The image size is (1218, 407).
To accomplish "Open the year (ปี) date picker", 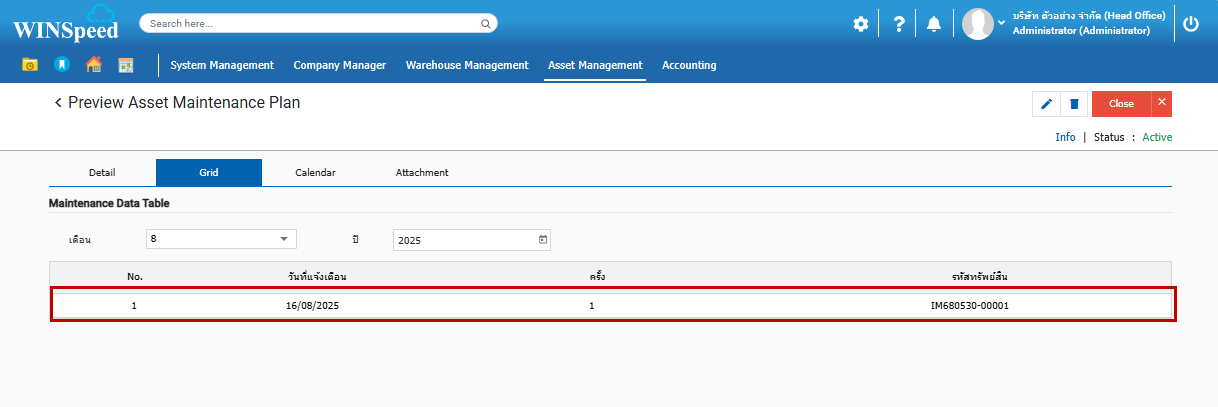I will point(543,240).
